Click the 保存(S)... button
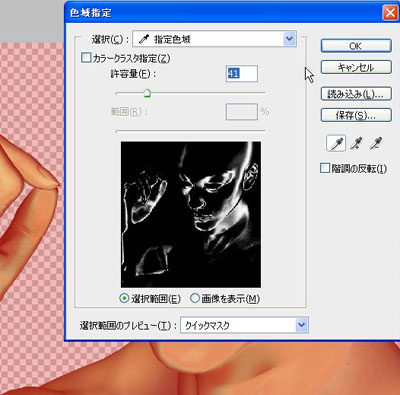400x395 pixels. [356, 115]
